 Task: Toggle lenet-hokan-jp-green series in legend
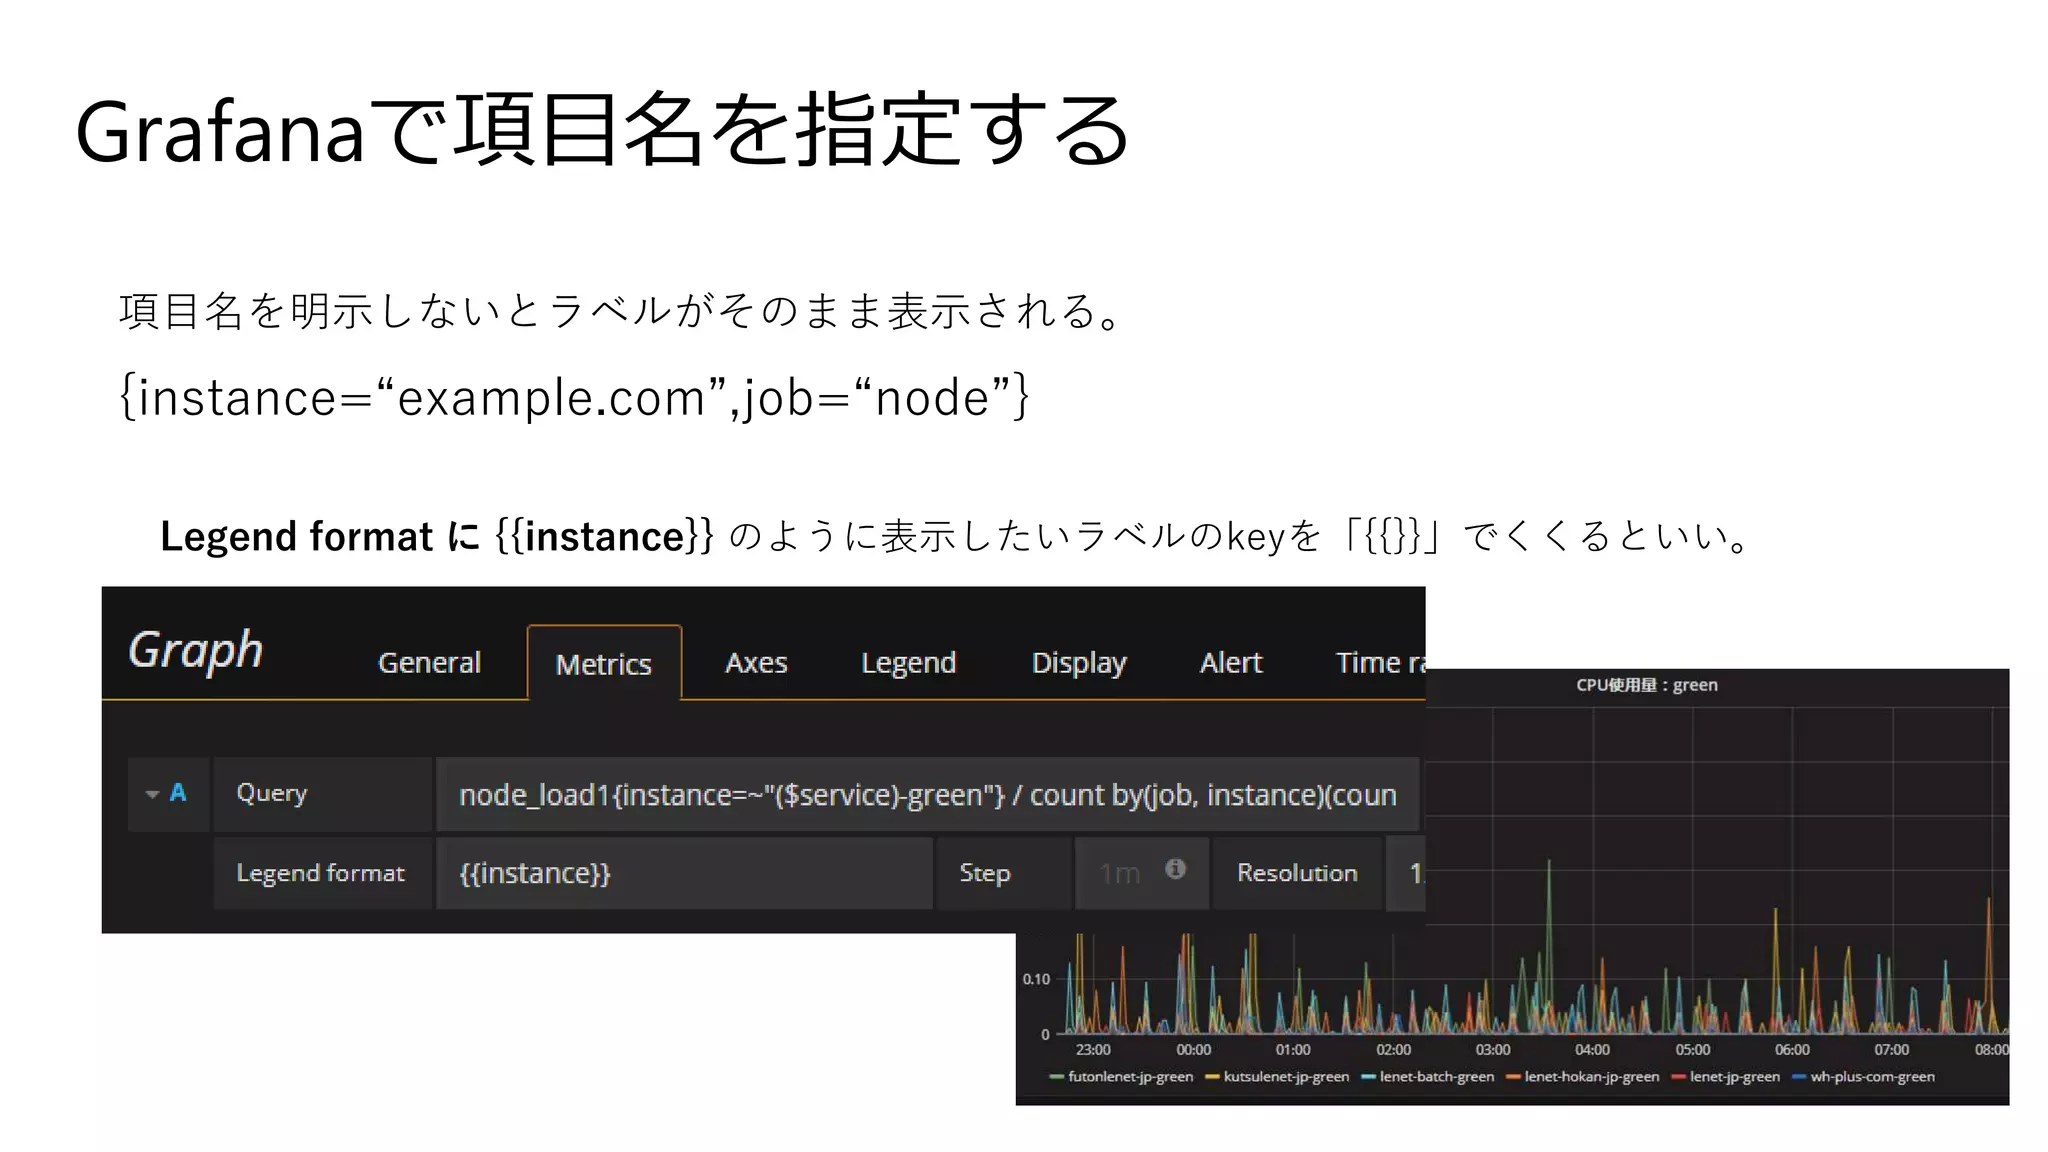coord(1592,1077)
